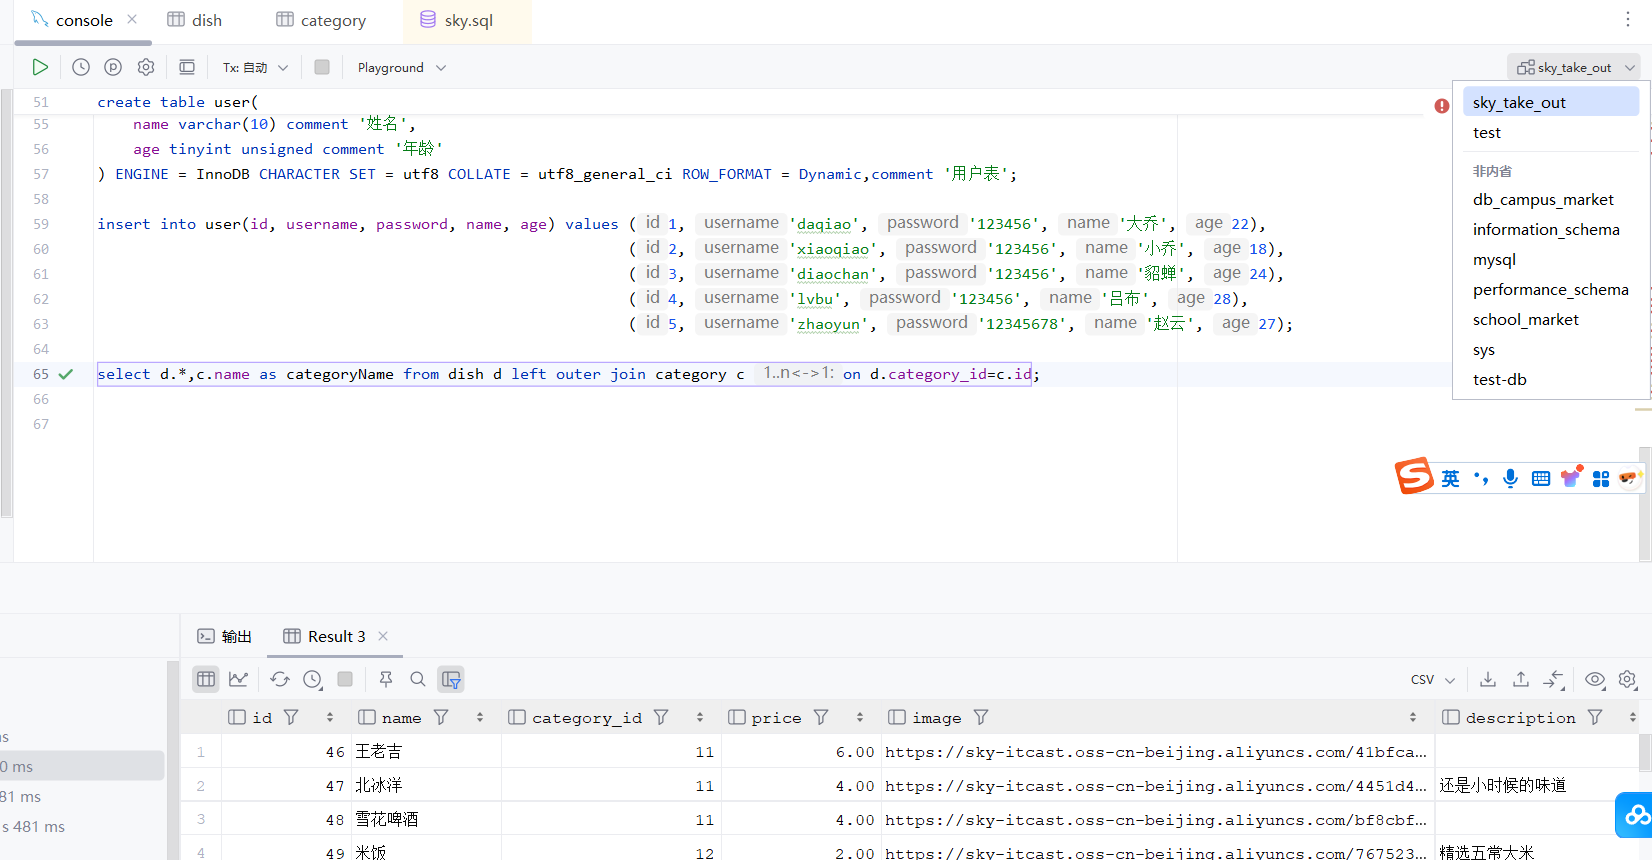Select sky_take_out schema in list
Viewport: 1652px width, 860px height.
1551,102
